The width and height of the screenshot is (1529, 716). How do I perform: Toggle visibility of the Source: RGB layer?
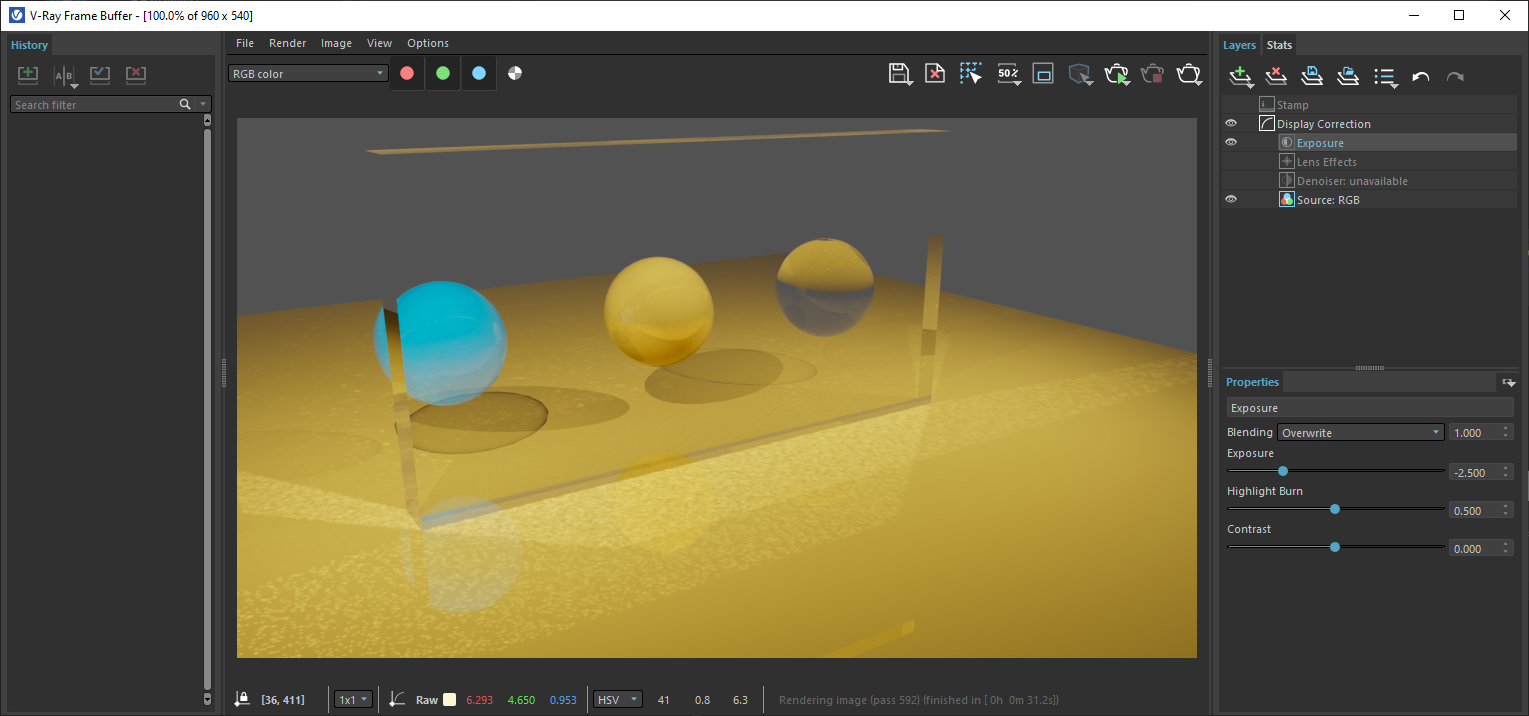click(x=1231, y=200)
